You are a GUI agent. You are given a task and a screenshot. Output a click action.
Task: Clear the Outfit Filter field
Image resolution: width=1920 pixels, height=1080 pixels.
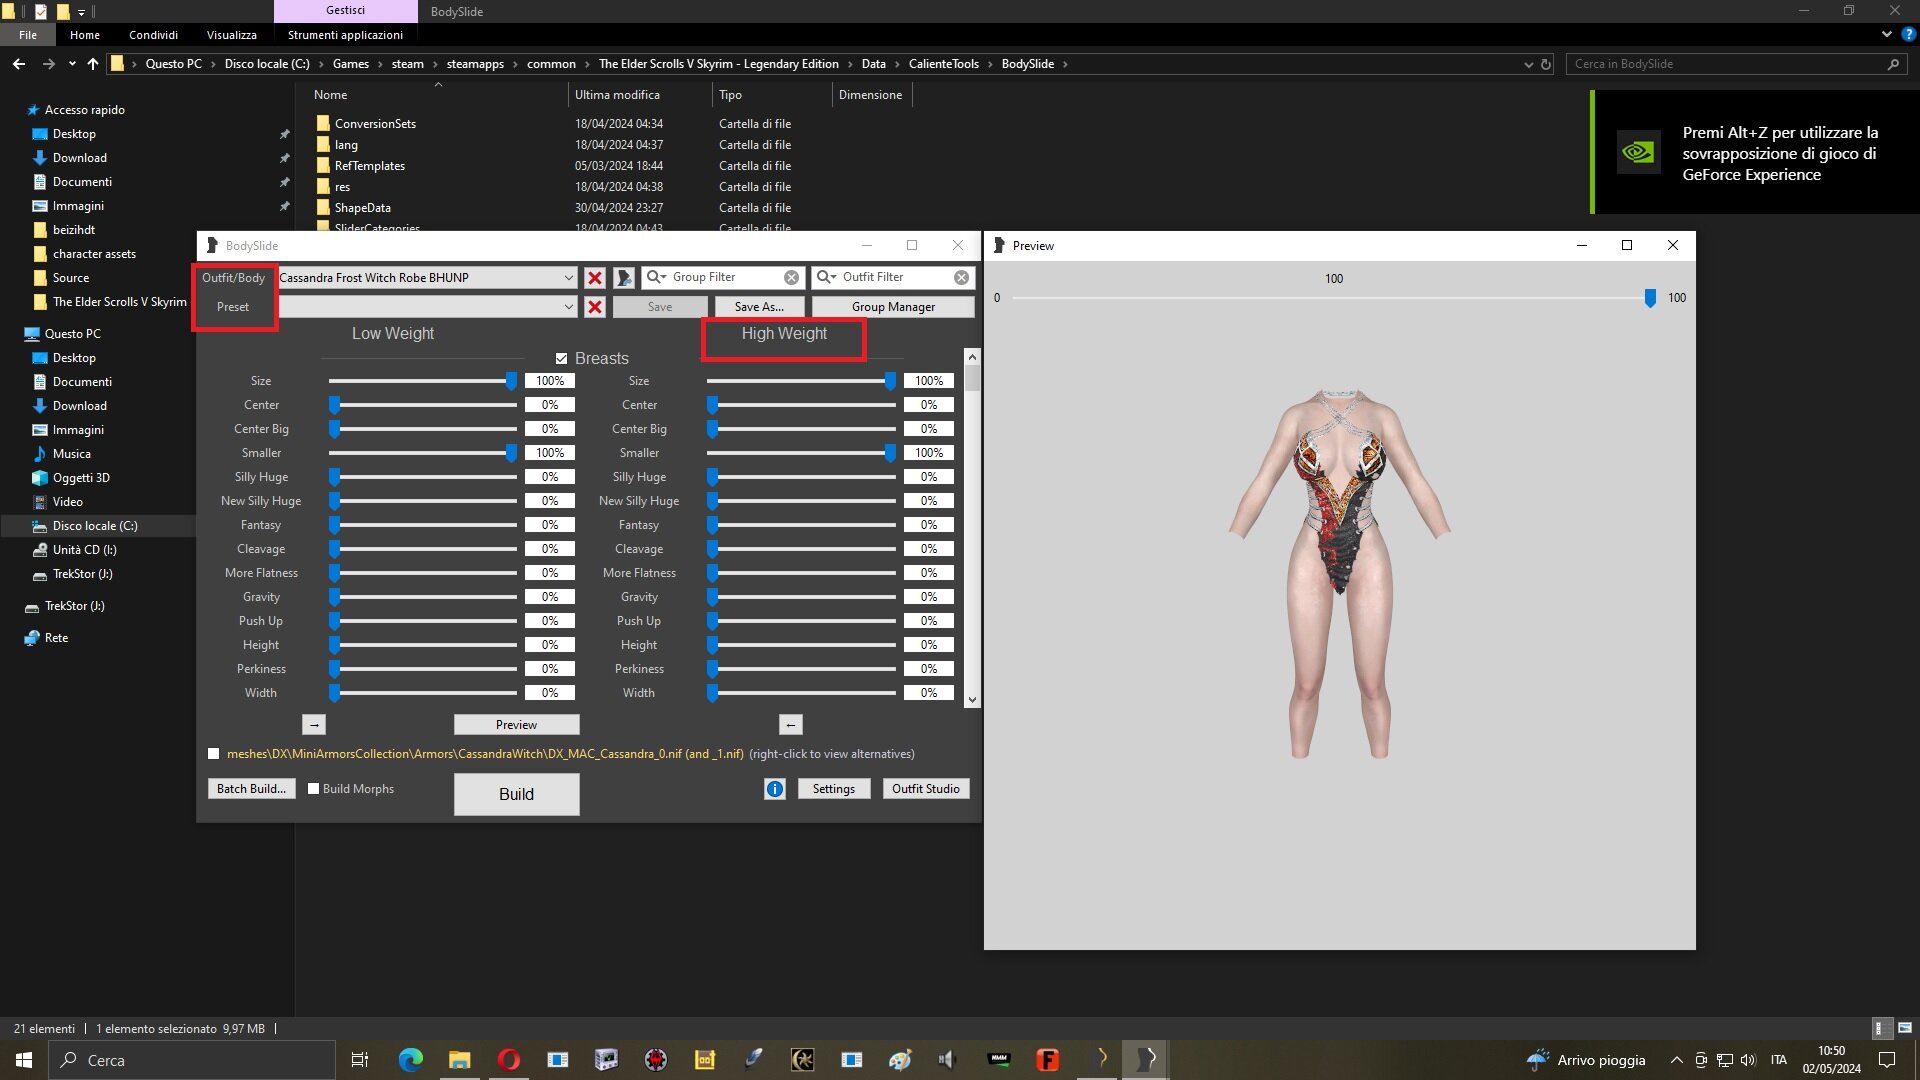(961, 278)
